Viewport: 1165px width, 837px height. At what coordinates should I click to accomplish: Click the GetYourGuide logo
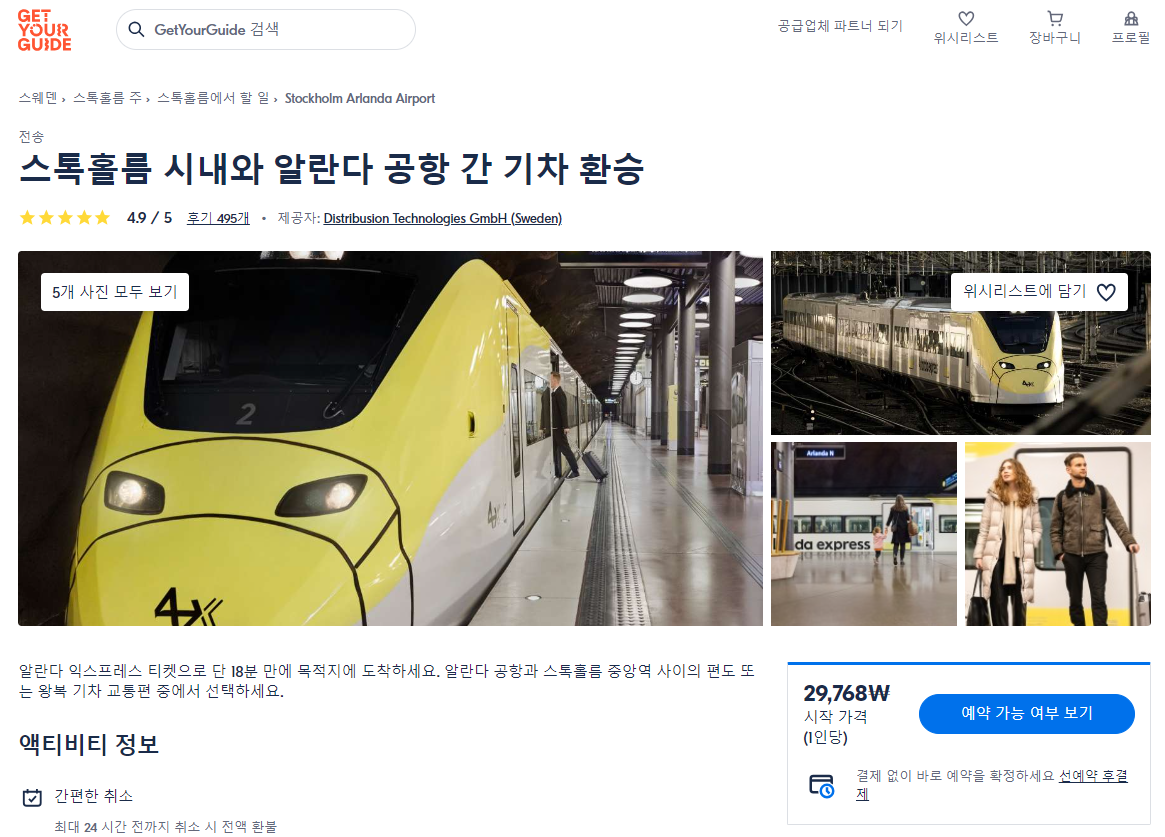[x=45, y=30]
